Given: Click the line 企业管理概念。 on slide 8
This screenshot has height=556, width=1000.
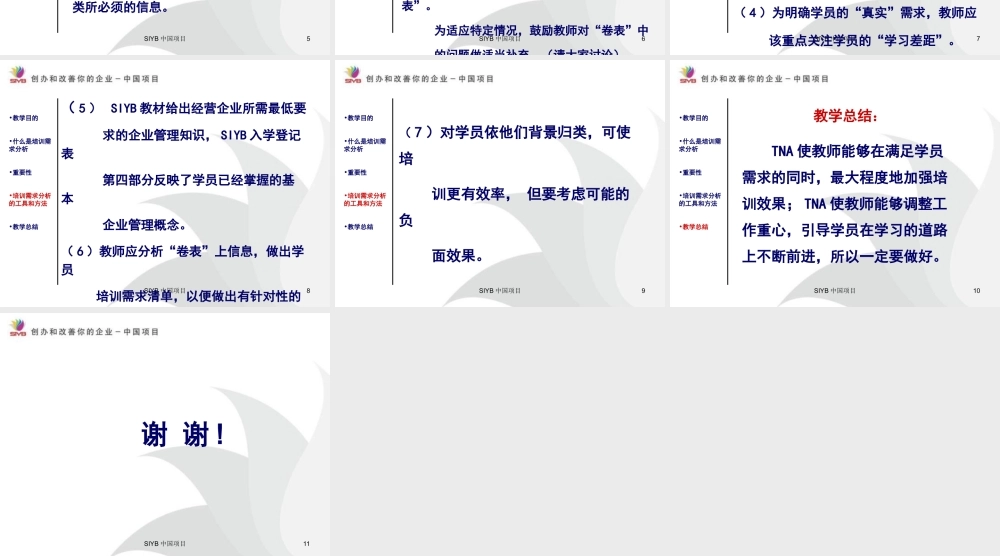Looking at the screenshot, I should 145,225.
